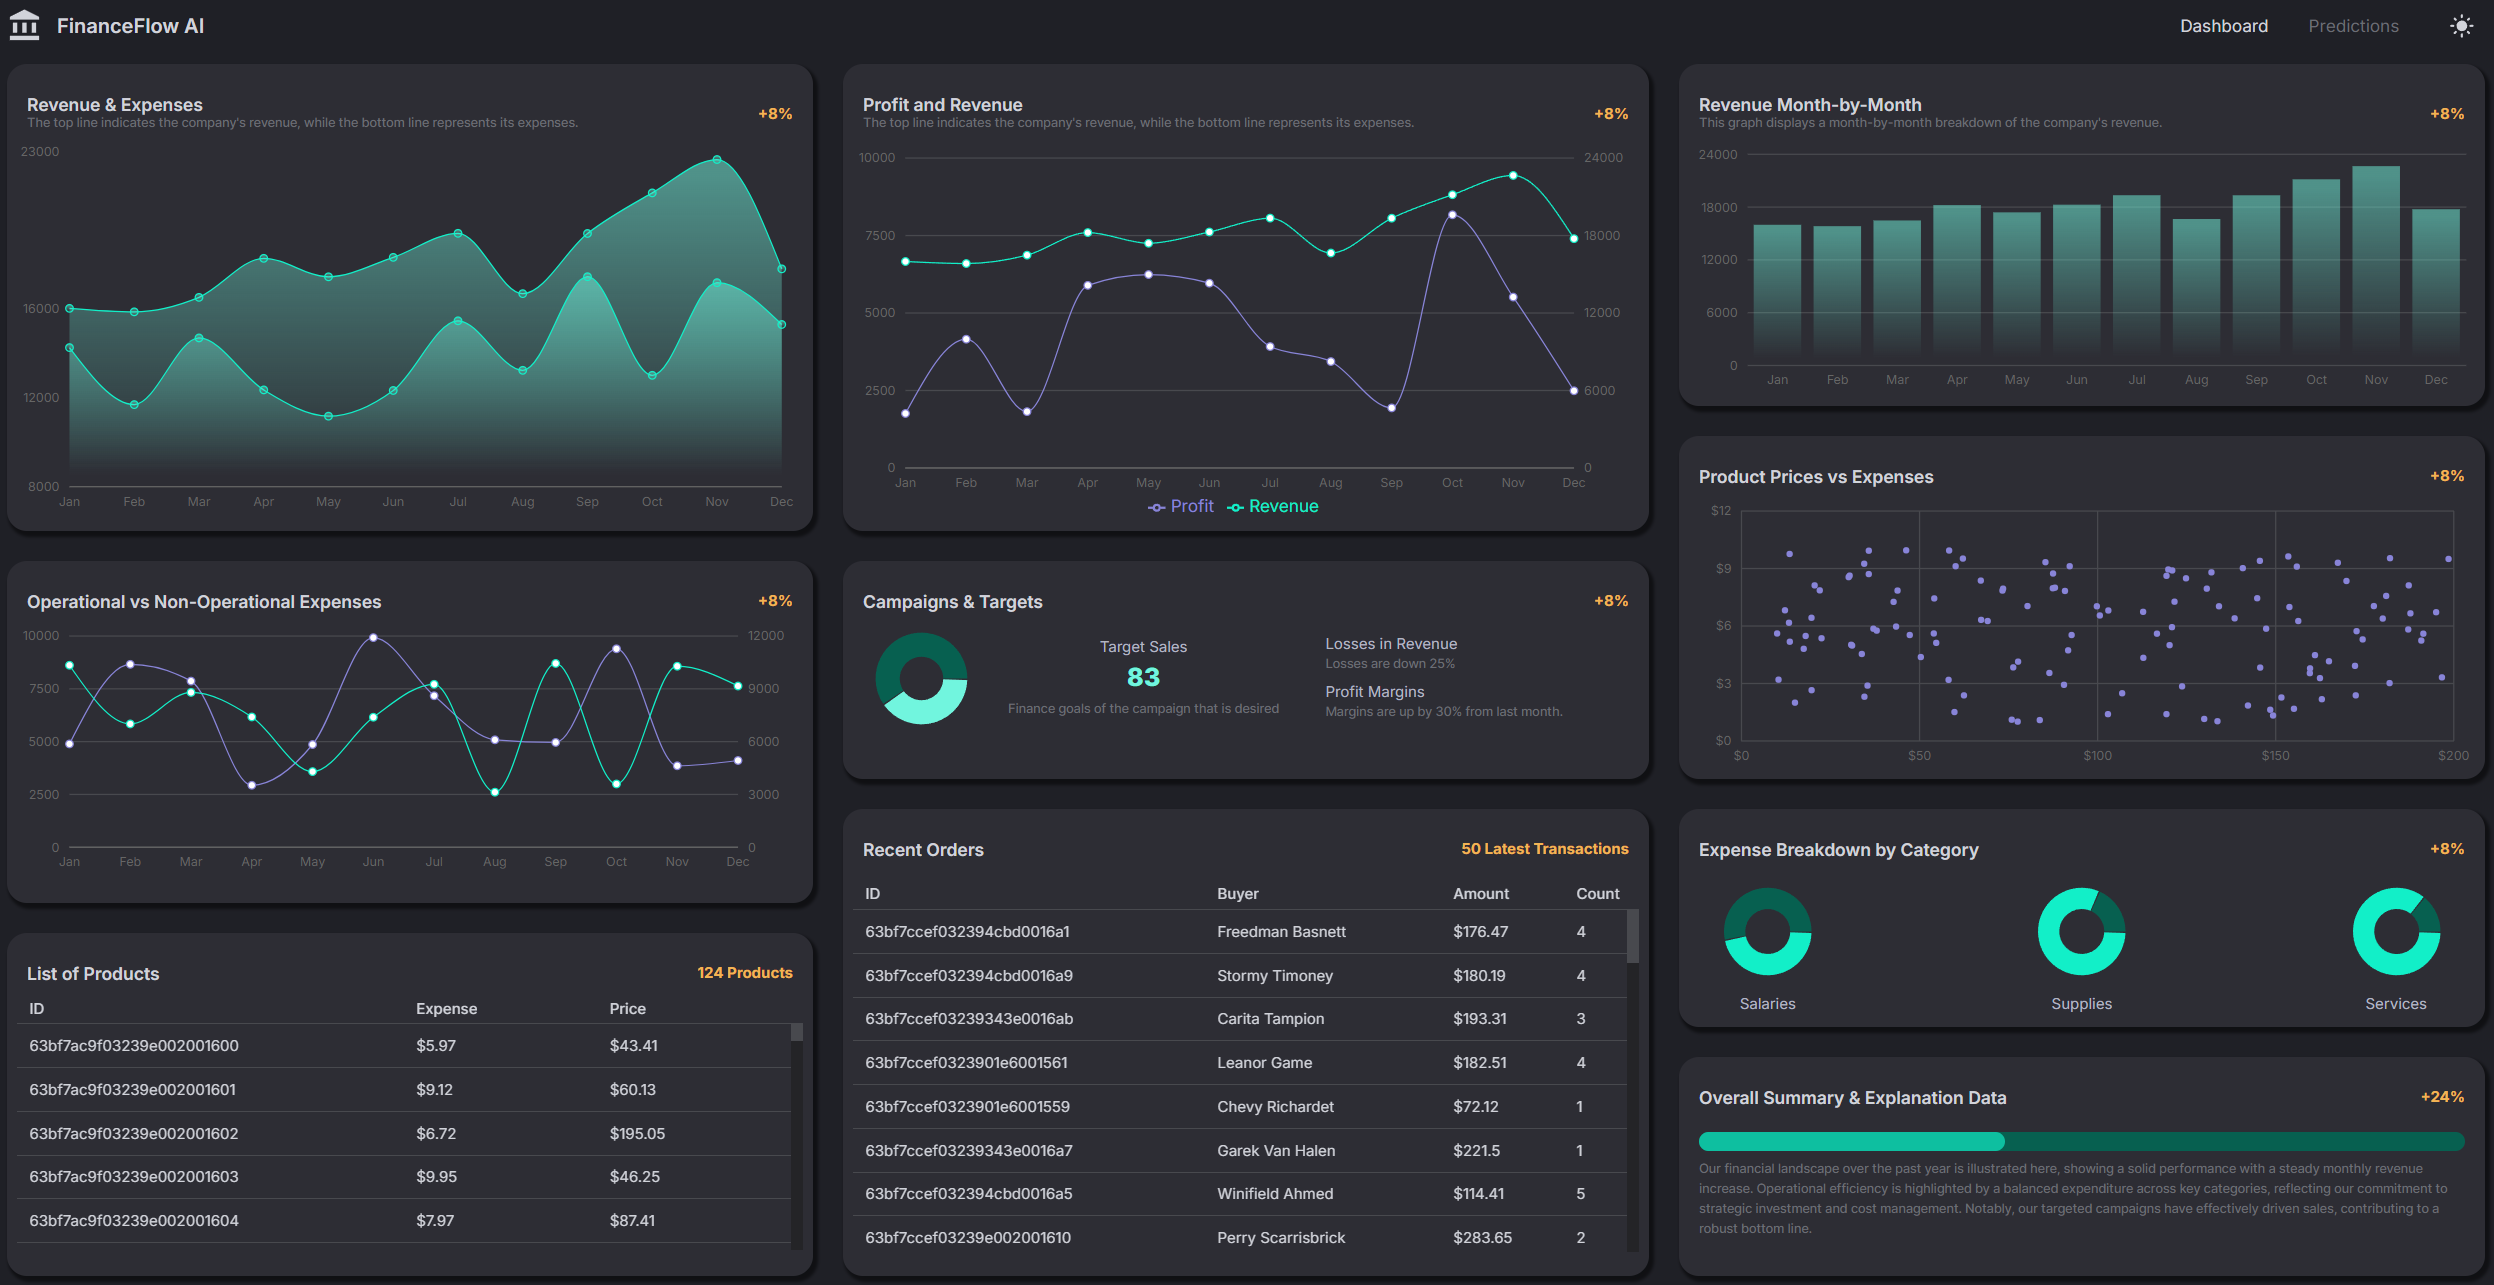Click the 124 Products label
2494x1285 pixels.
[744, 973]
